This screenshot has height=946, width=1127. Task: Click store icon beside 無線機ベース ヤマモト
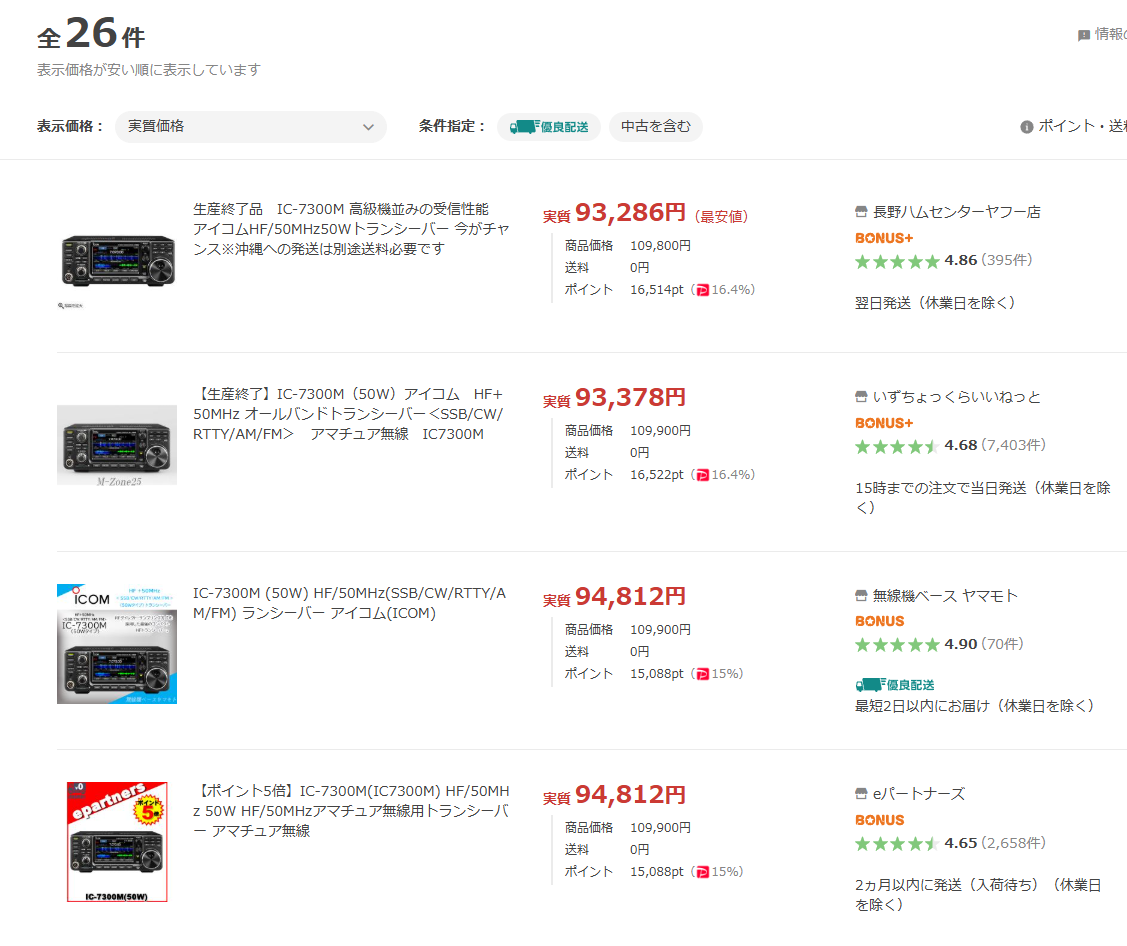[x=861, y=596]
